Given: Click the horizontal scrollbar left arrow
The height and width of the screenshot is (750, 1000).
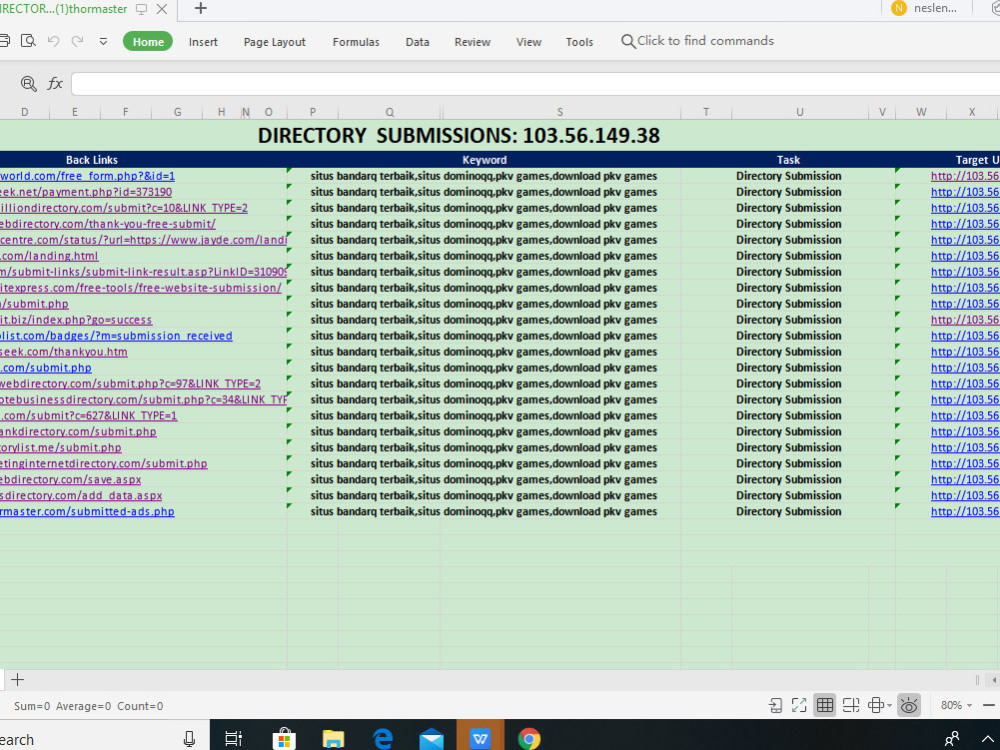Looking at the screenshot, I should click(x=994, y=680).
